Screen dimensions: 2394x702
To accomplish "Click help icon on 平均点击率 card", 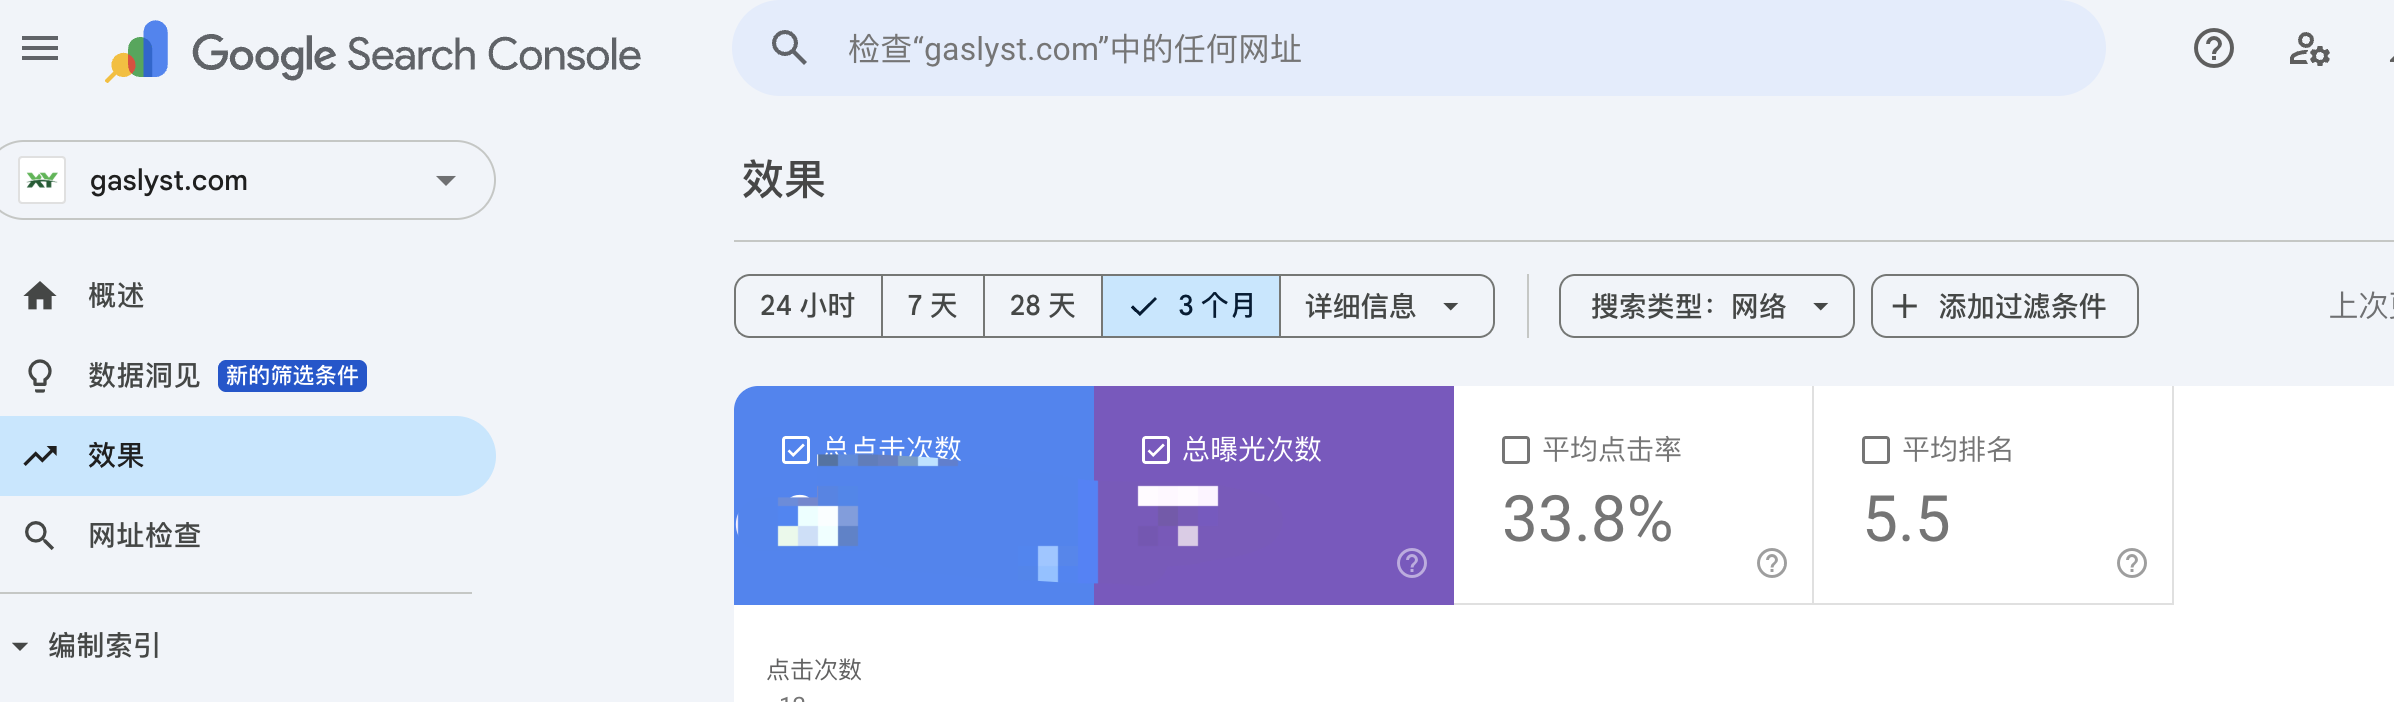I will tap(1771, 563).
